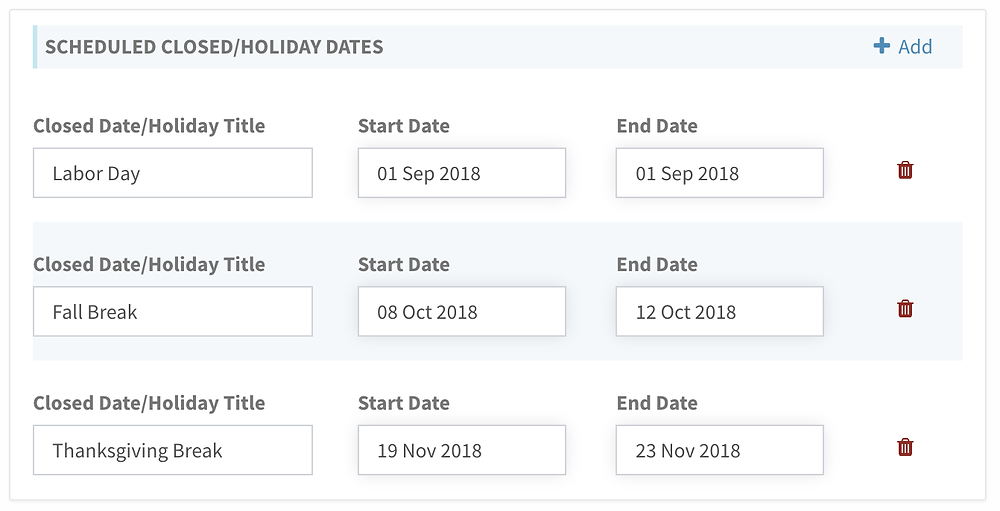Change the 23 Nov 2018 end date

coord(719,450)
